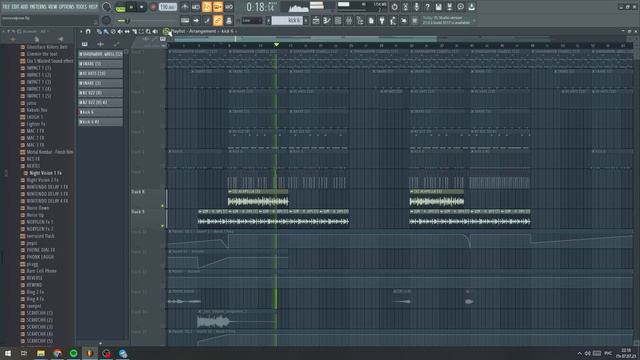Select the Playback speaker tool in playlist
This screenshot has width=640, height=360.
pos(155,31)
